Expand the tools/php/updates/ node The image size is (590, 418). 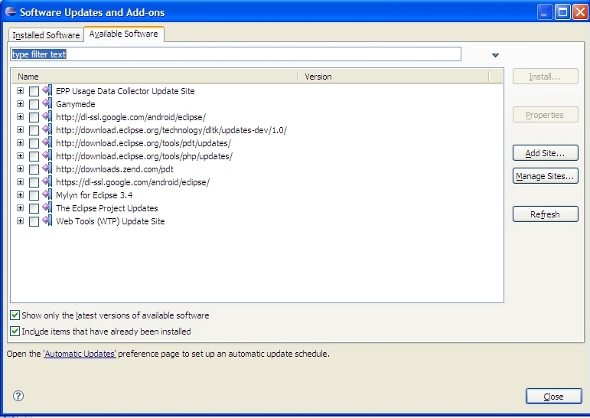pos(20,156)
